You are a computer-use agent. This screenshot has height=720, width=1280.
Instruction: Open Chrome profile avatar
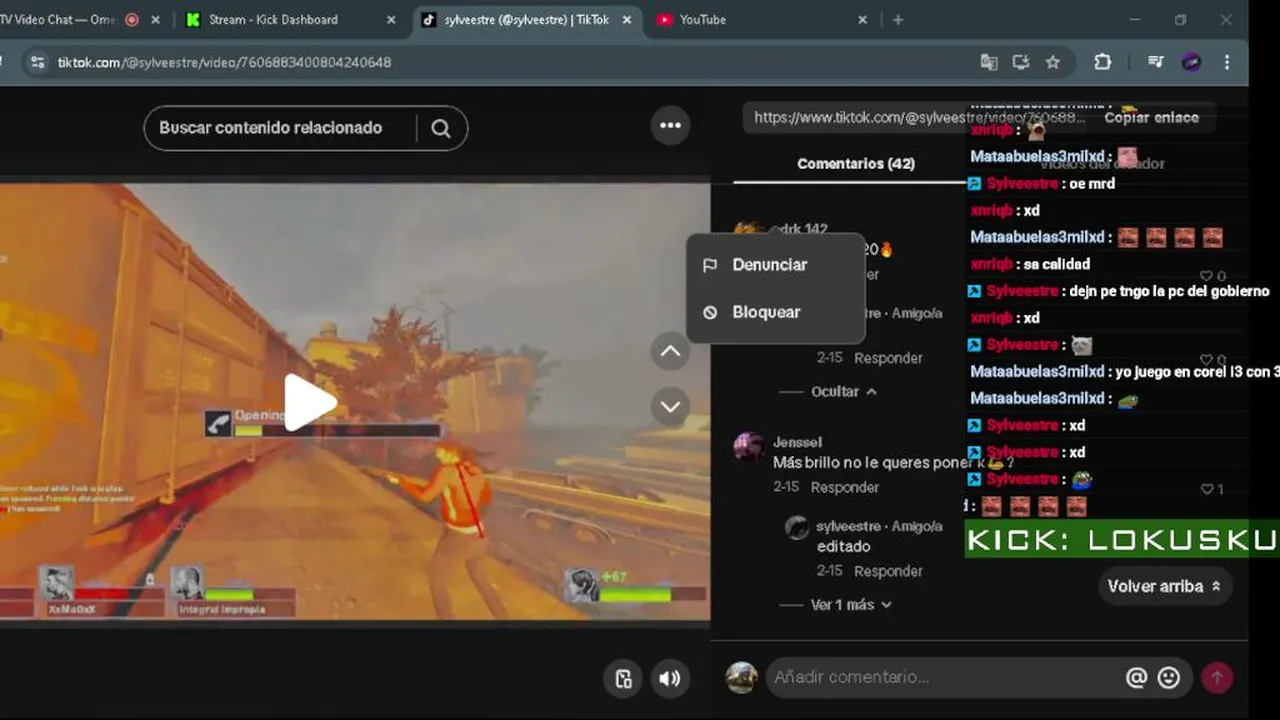[x=1191, y=62]
